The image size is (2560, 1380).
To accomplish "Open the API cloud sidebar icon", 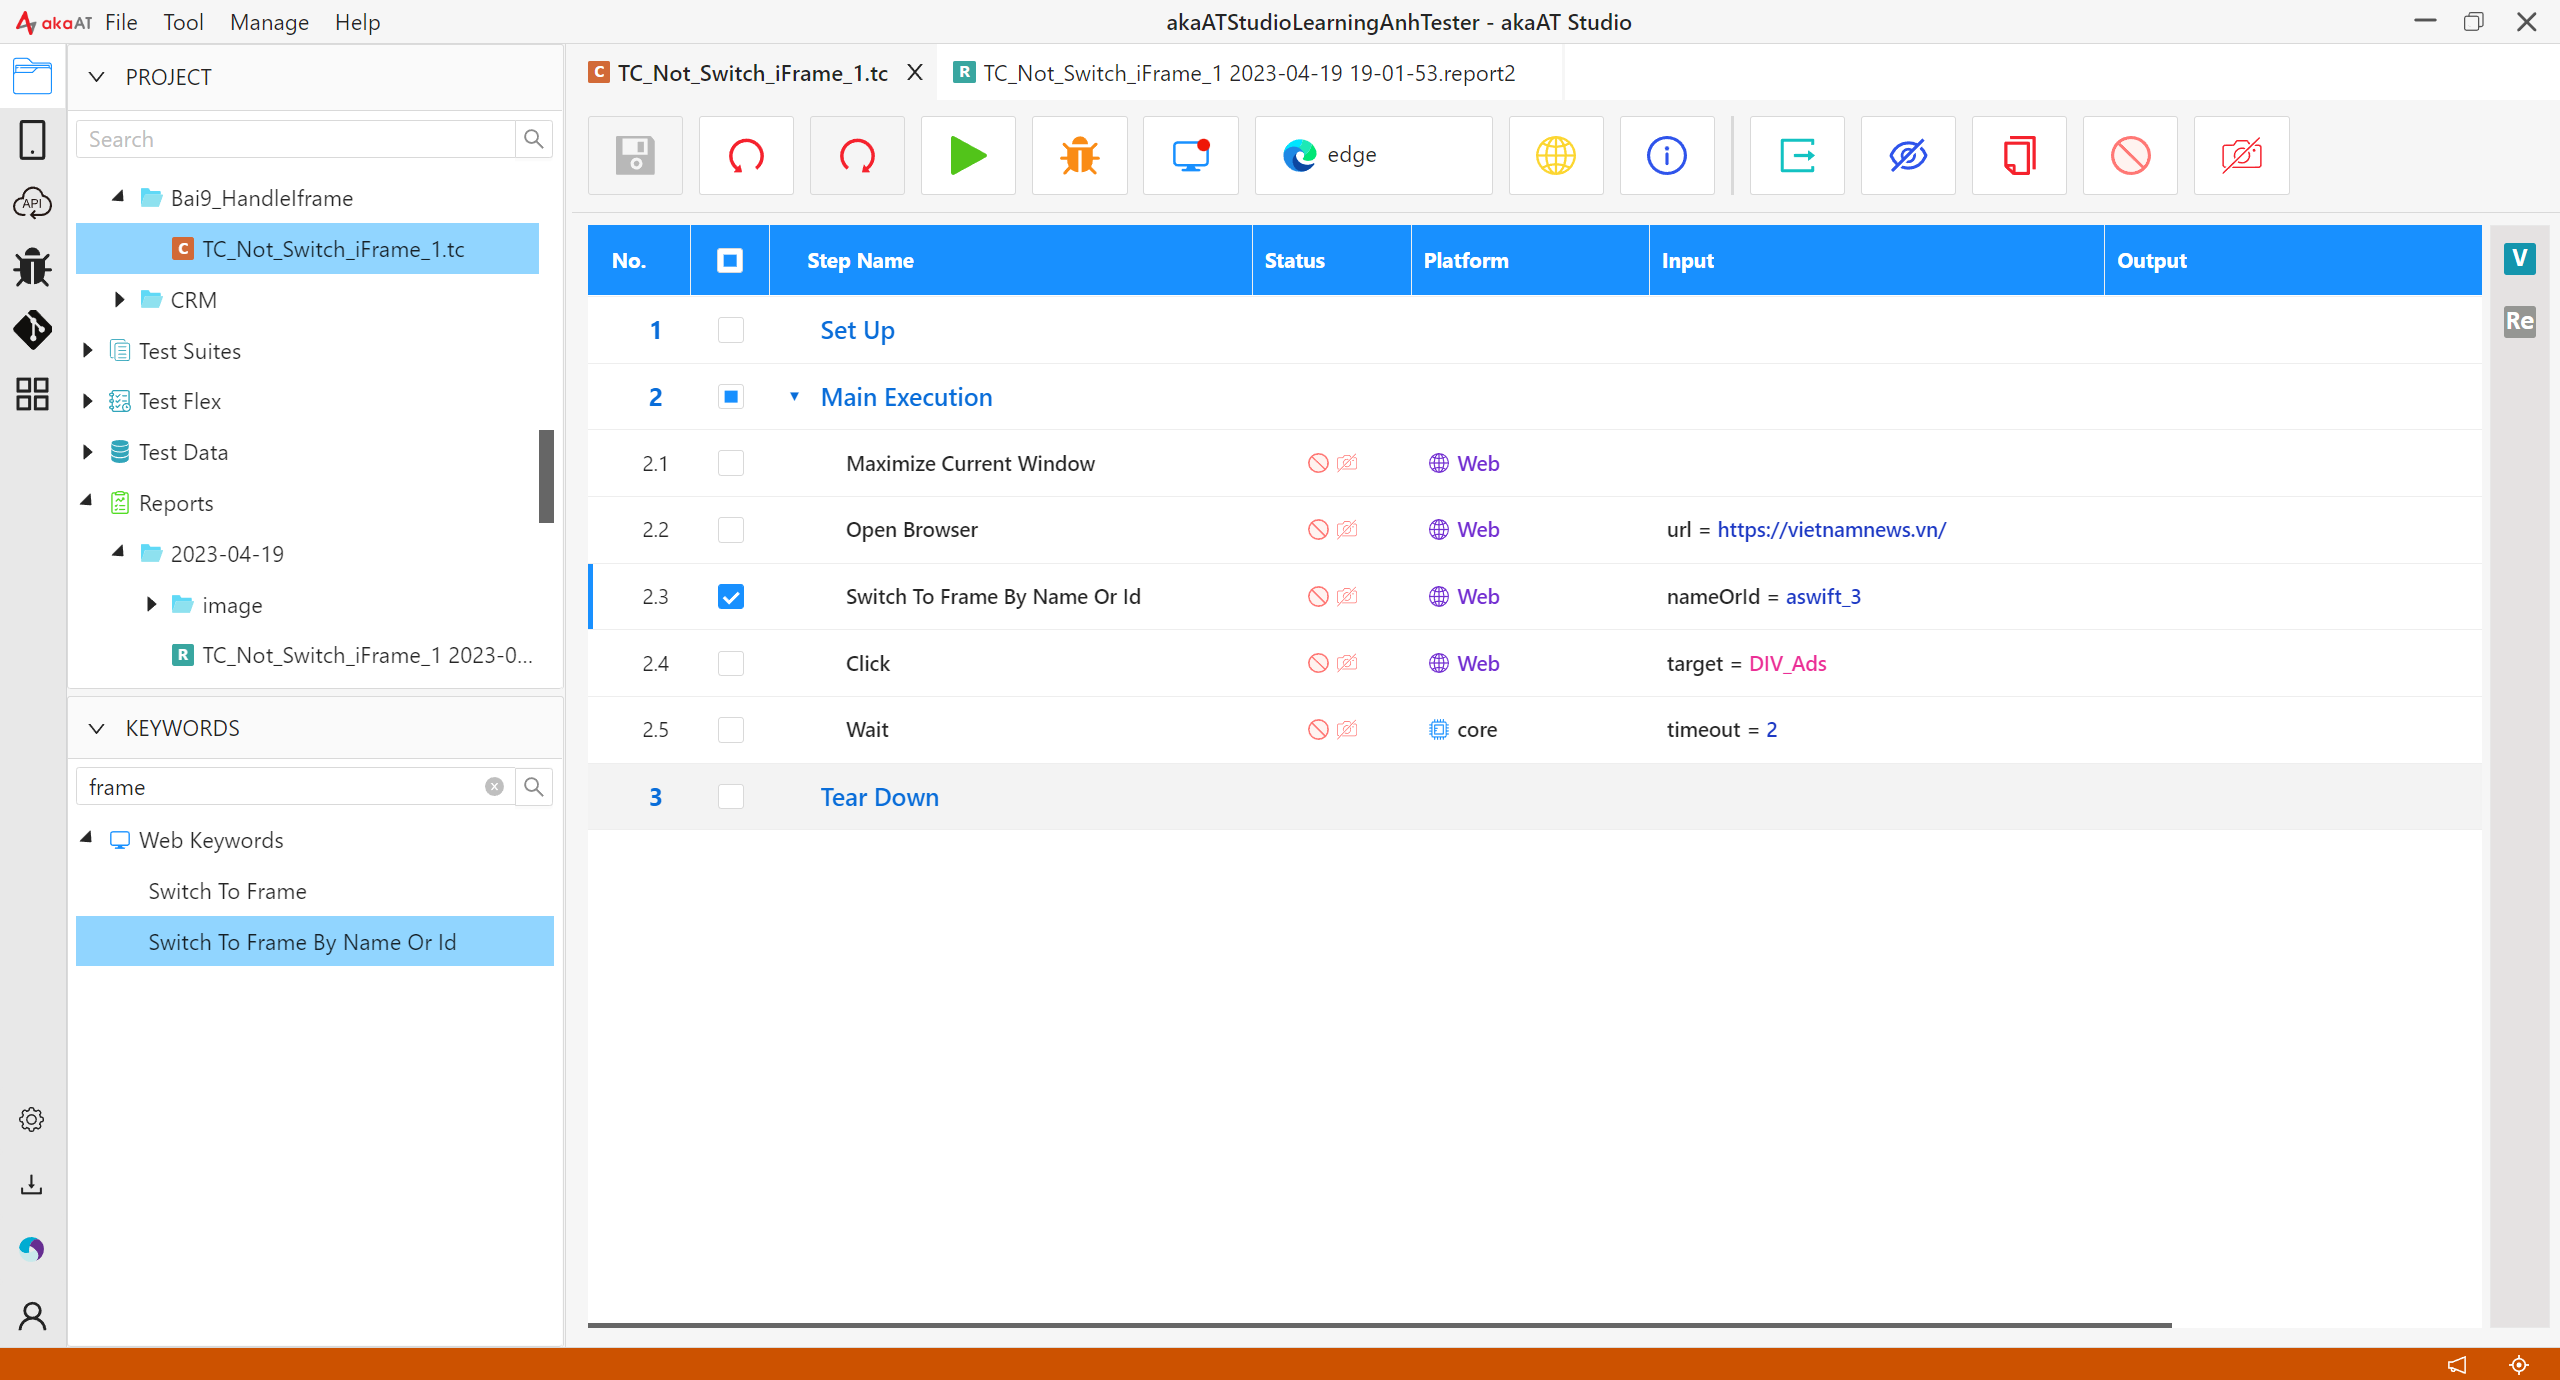I will tap(32, 203).
